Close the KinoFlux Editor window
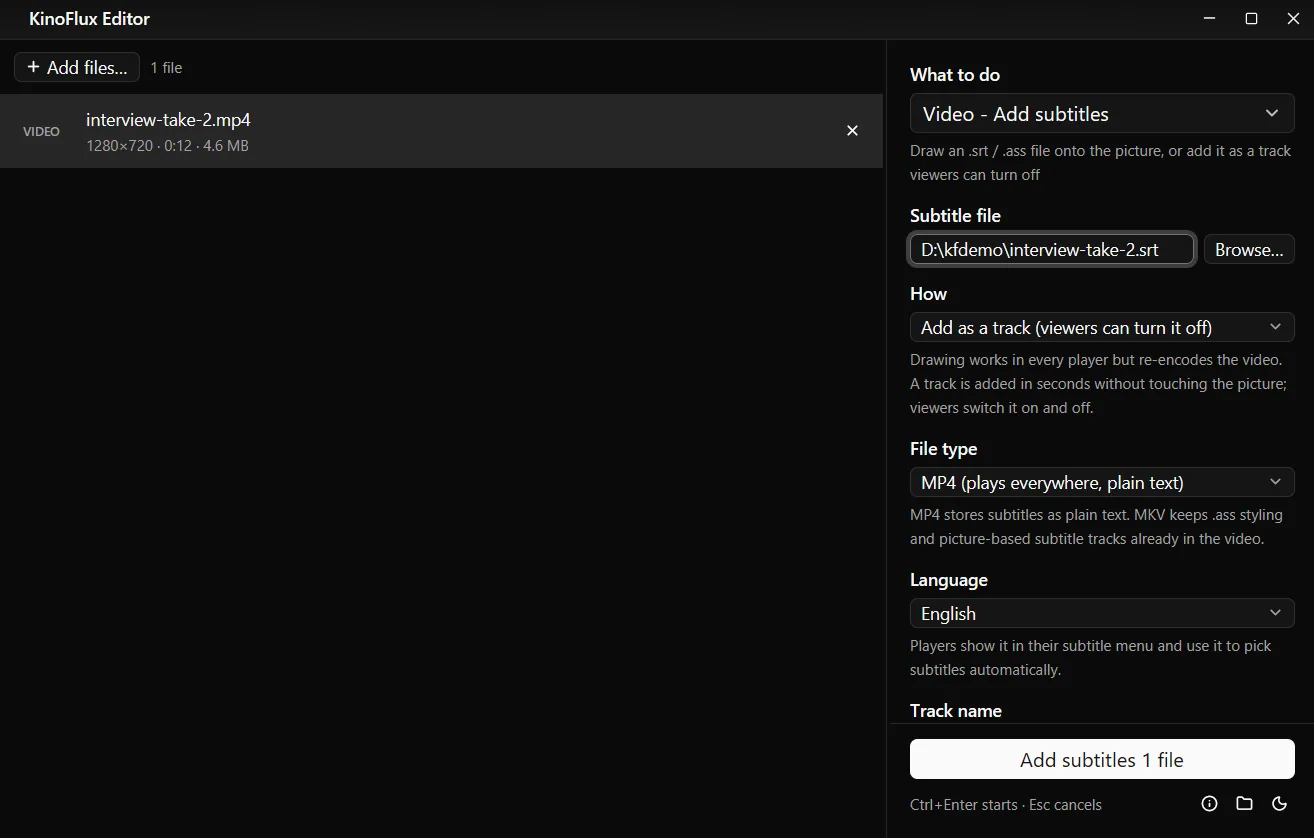The height and width of the screenshot is (838, 1314). [x=1292, y=19]
